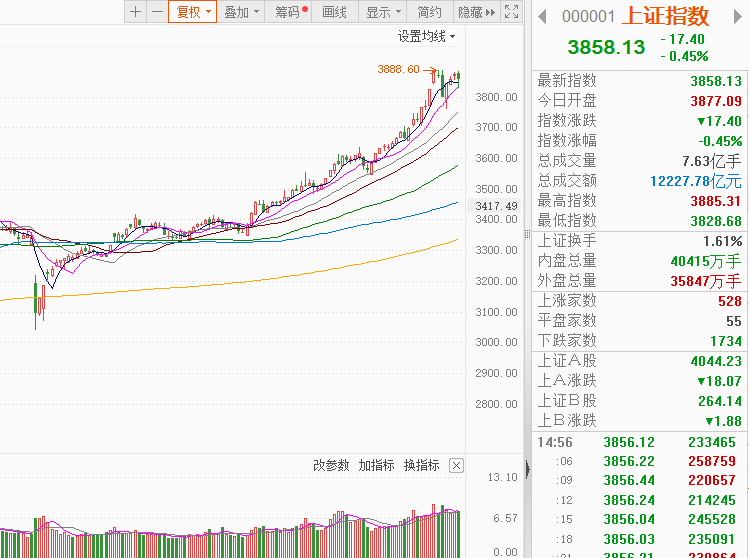This screenshot has height=558, width=749.
Task: Click the panel splitter grip handle
Action: pyautogui.click(x=527, y=234)
